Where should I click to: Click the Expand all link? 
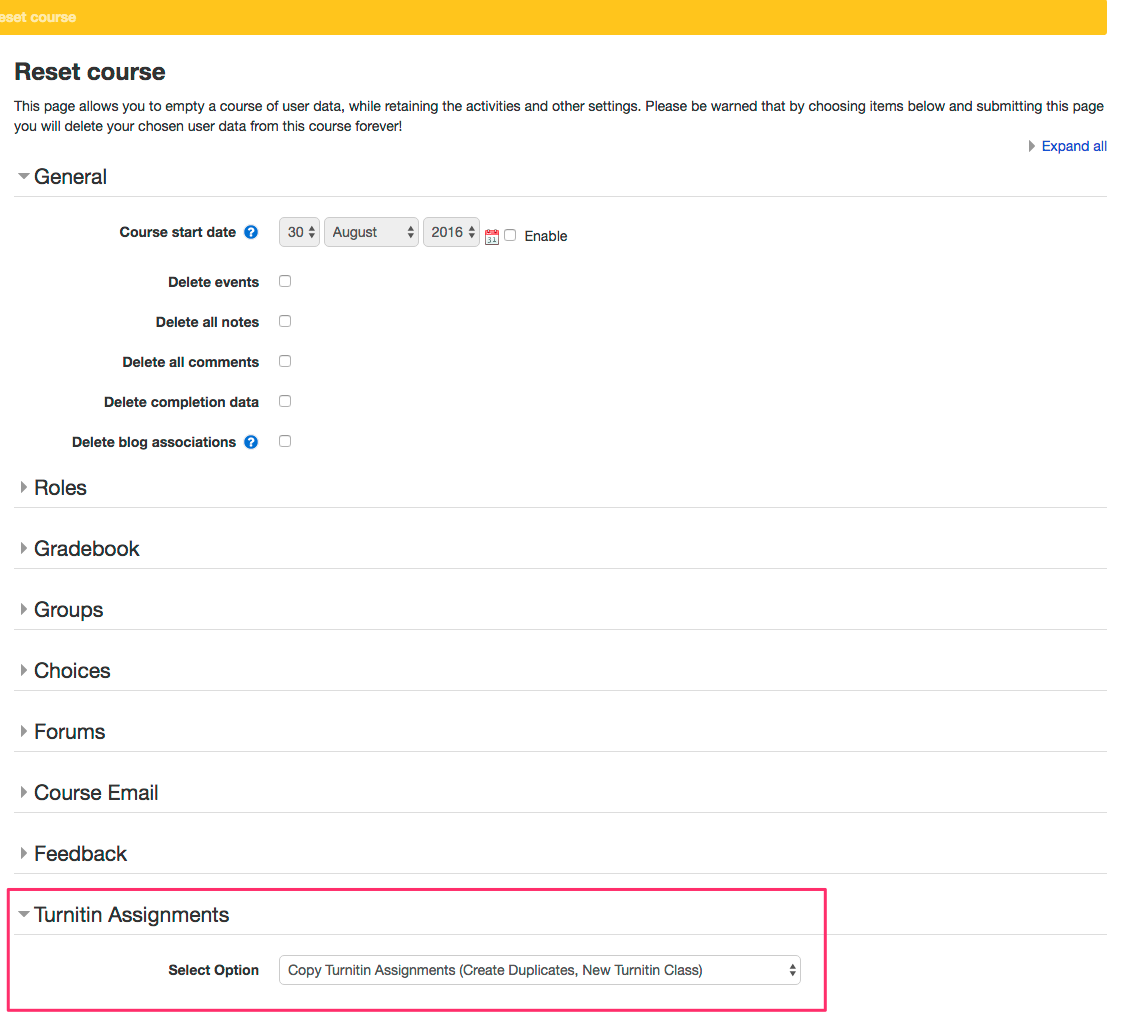(x=1074, y=146)
